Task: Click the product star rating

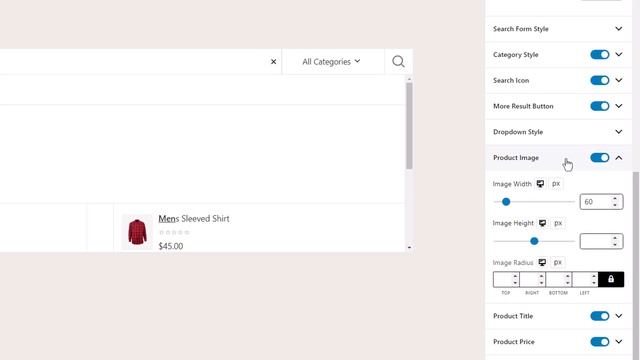Action: (x=174, y=233)
